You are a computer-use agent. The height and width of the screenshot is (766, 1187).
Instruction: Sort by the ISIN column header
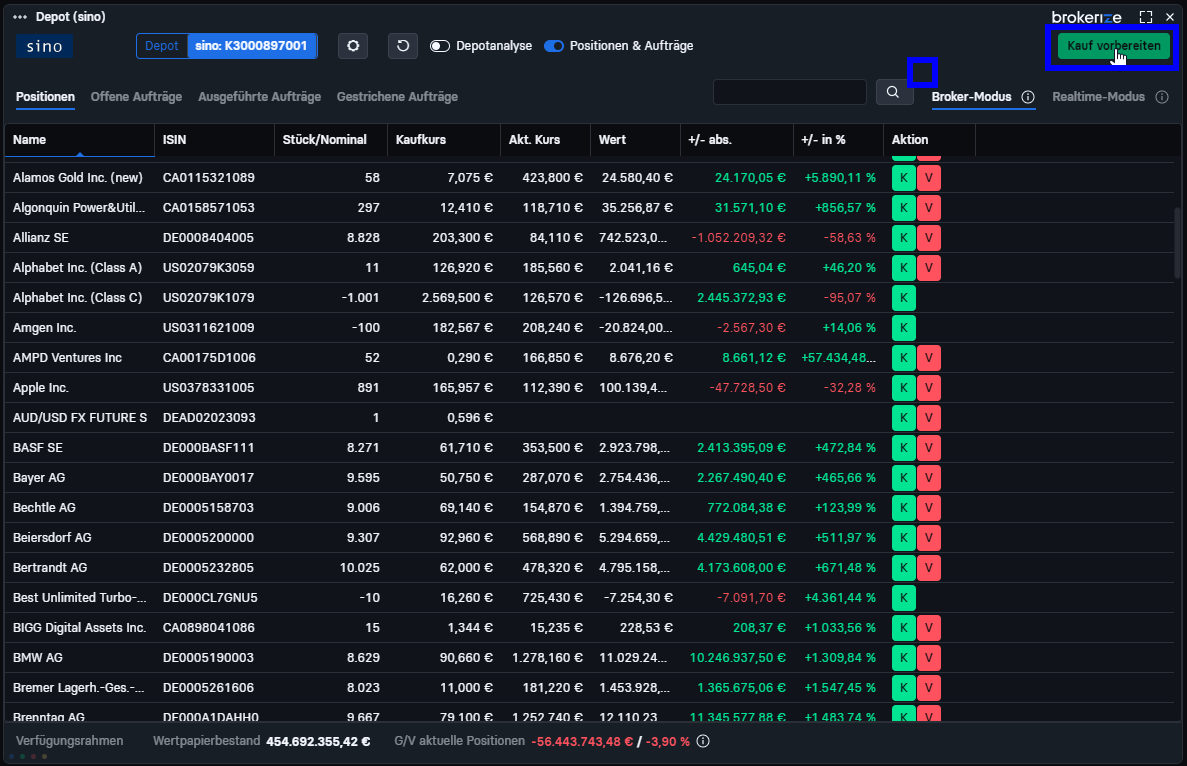215,140
